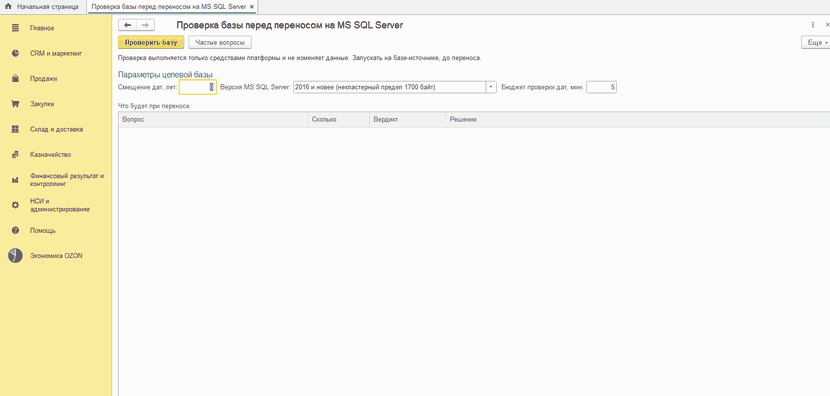The image size is (830, 396).
Task: Go forward with the right arrow button
Action: pyautogui.click(x=146, y=25)
